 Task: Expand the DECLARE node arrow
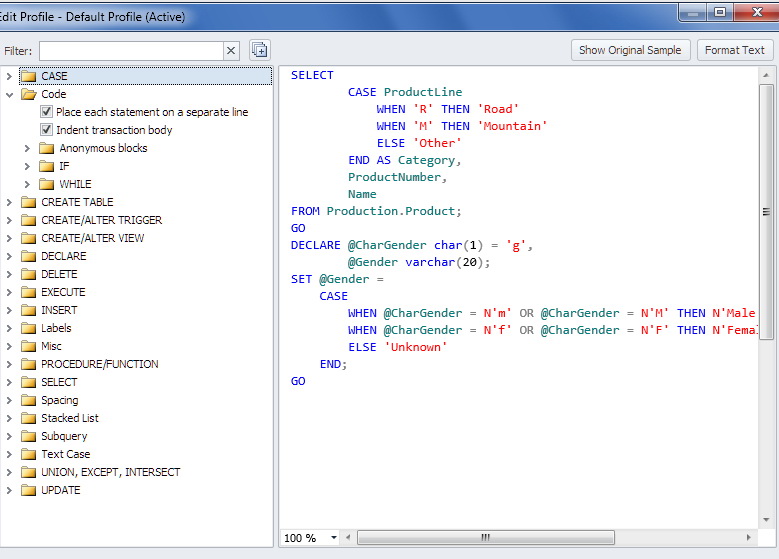coord(9,256)
